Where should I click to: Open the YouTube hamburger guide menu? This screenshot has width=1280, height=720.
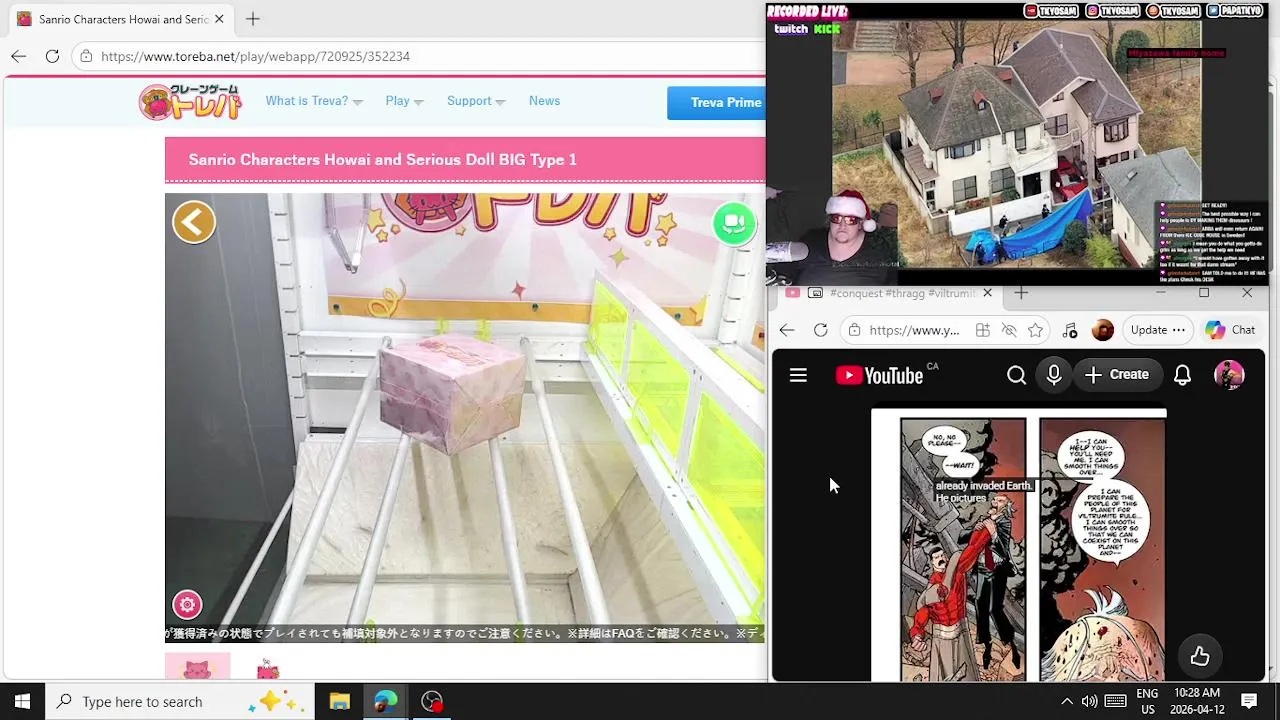[x=798, y=375]
